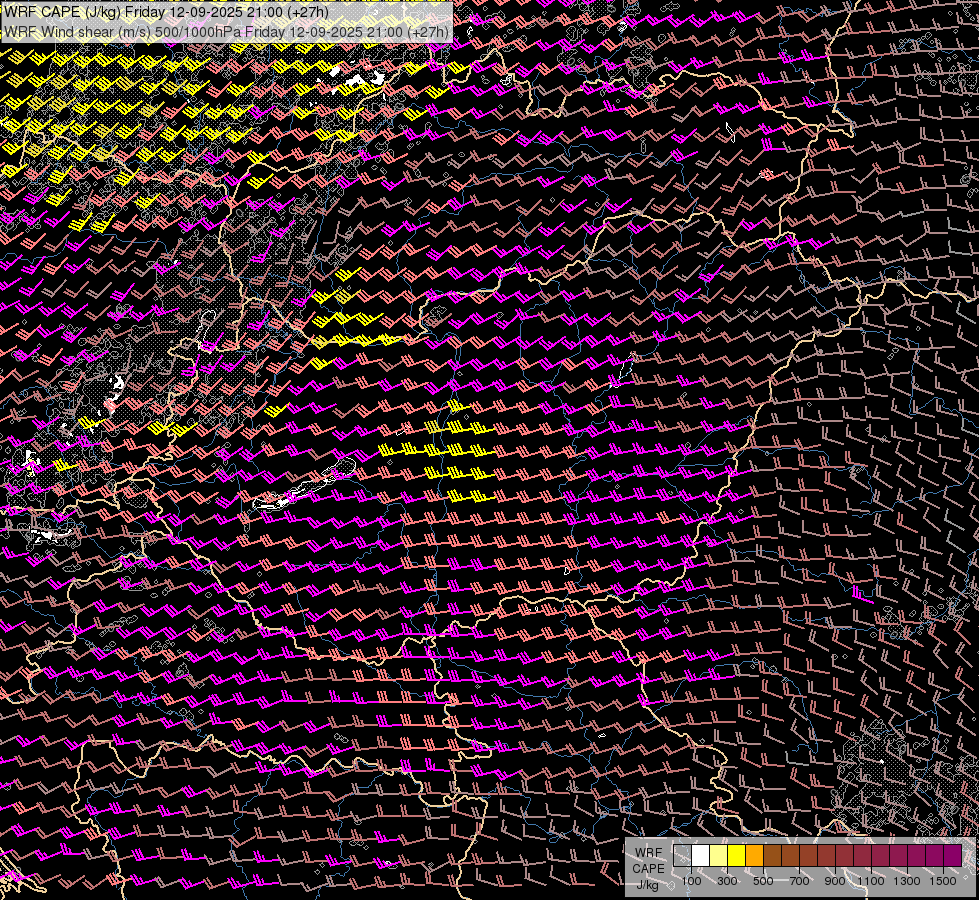This screenshot has height=900, width=979.
Task: Click the first brown legend swatch
Action: (772, 855)
